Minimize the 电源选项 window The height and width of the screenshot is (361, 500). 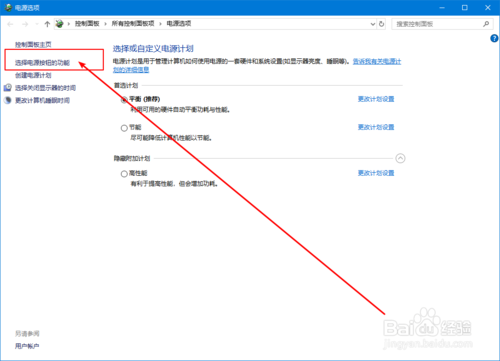point(442,7)
